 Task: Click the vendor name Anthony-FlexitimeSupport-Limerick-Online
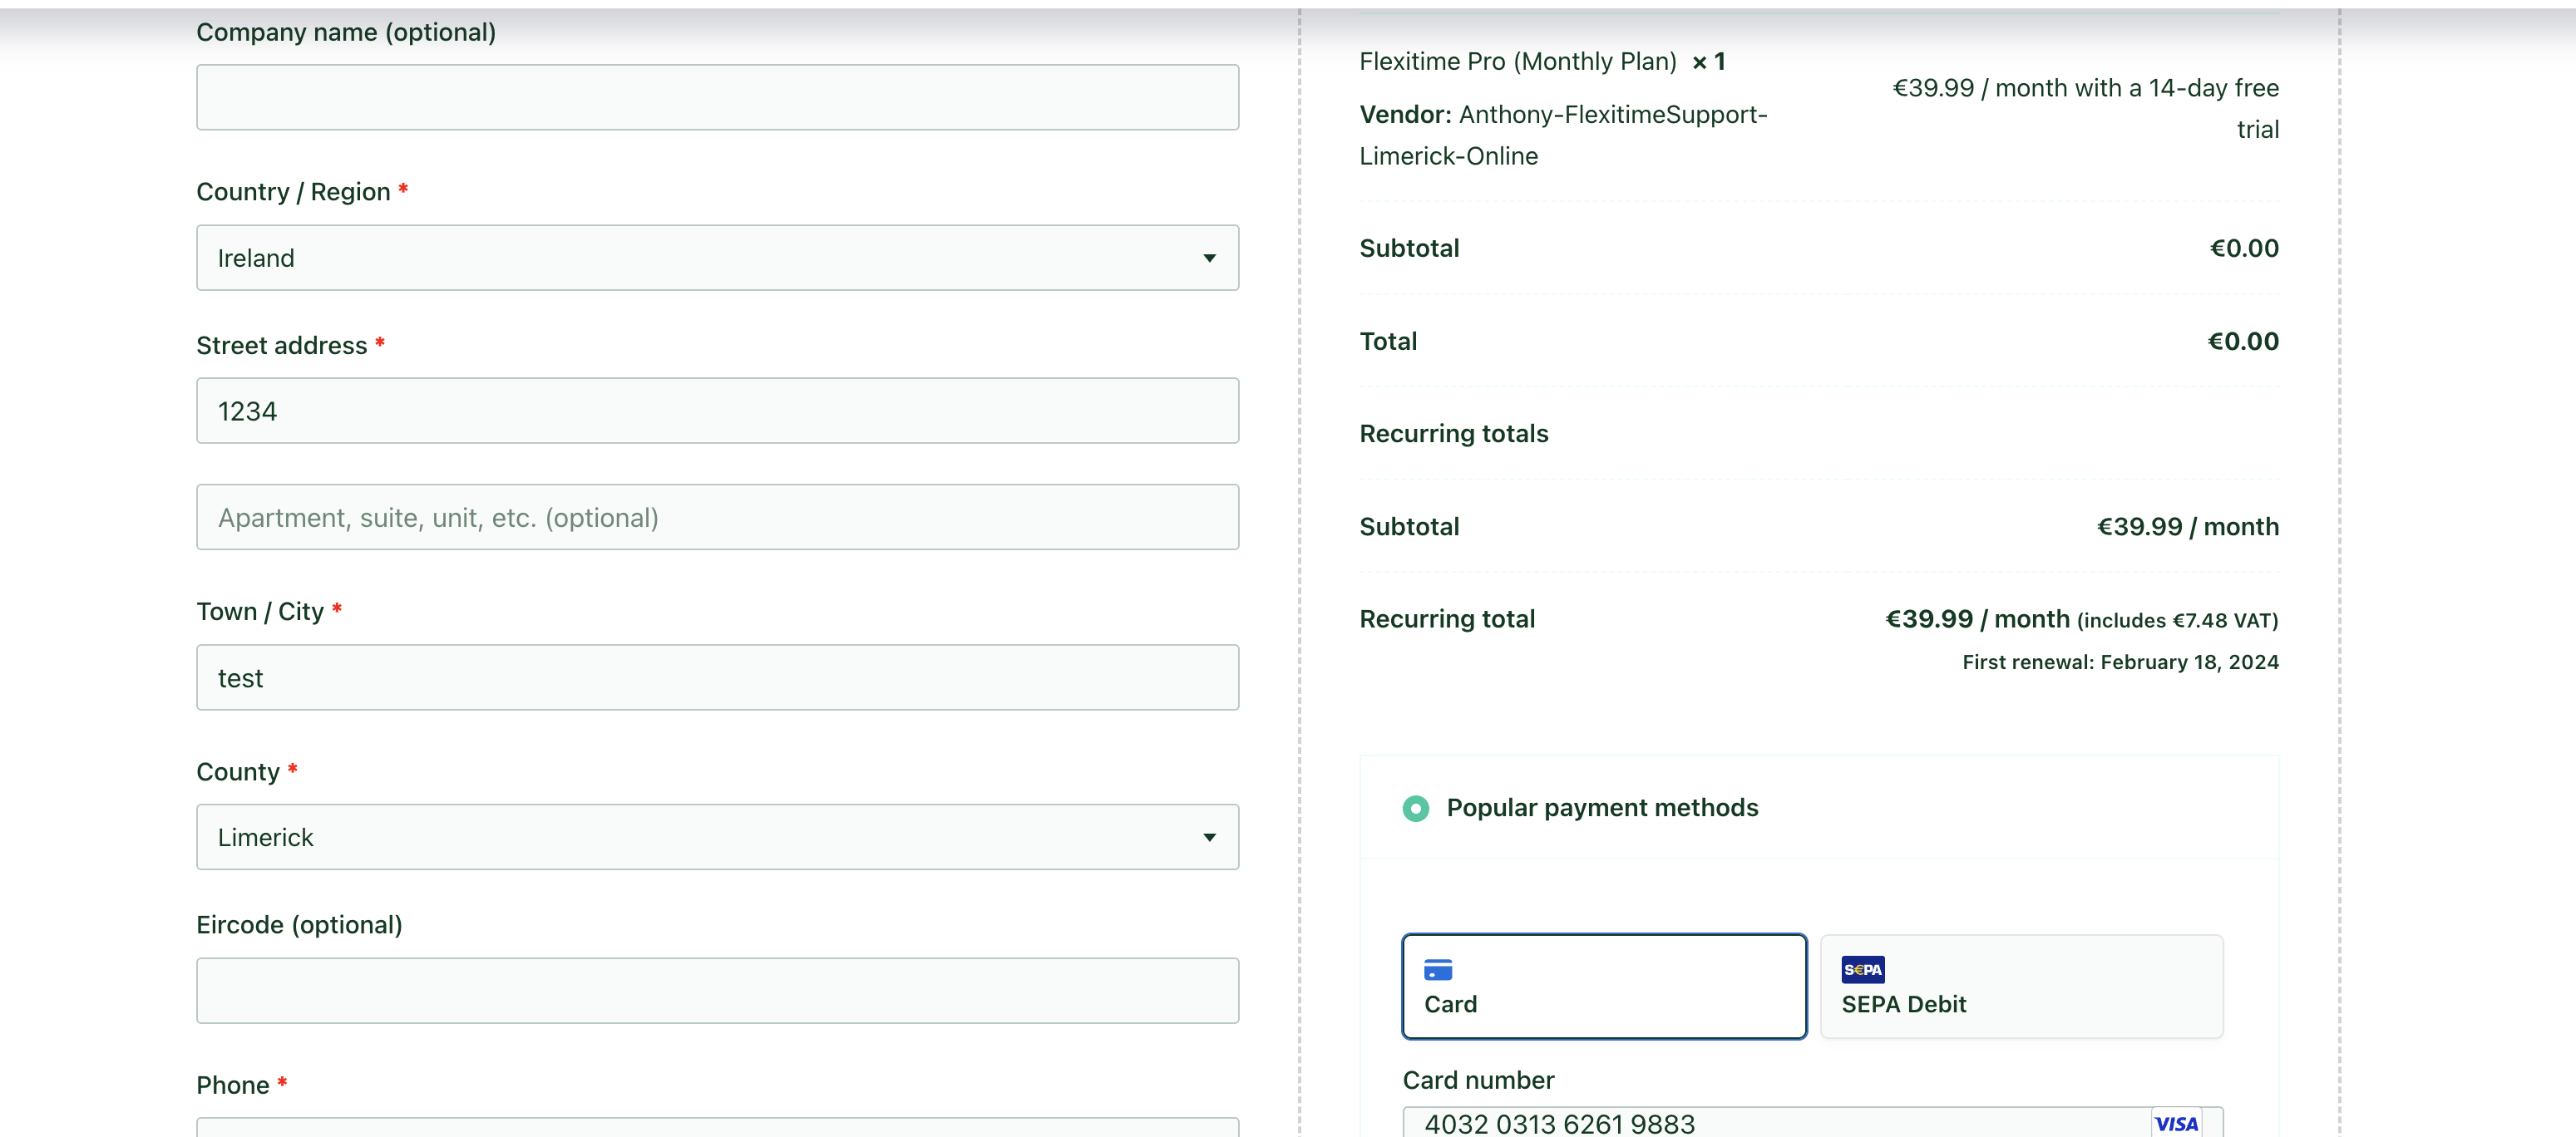1563,135
